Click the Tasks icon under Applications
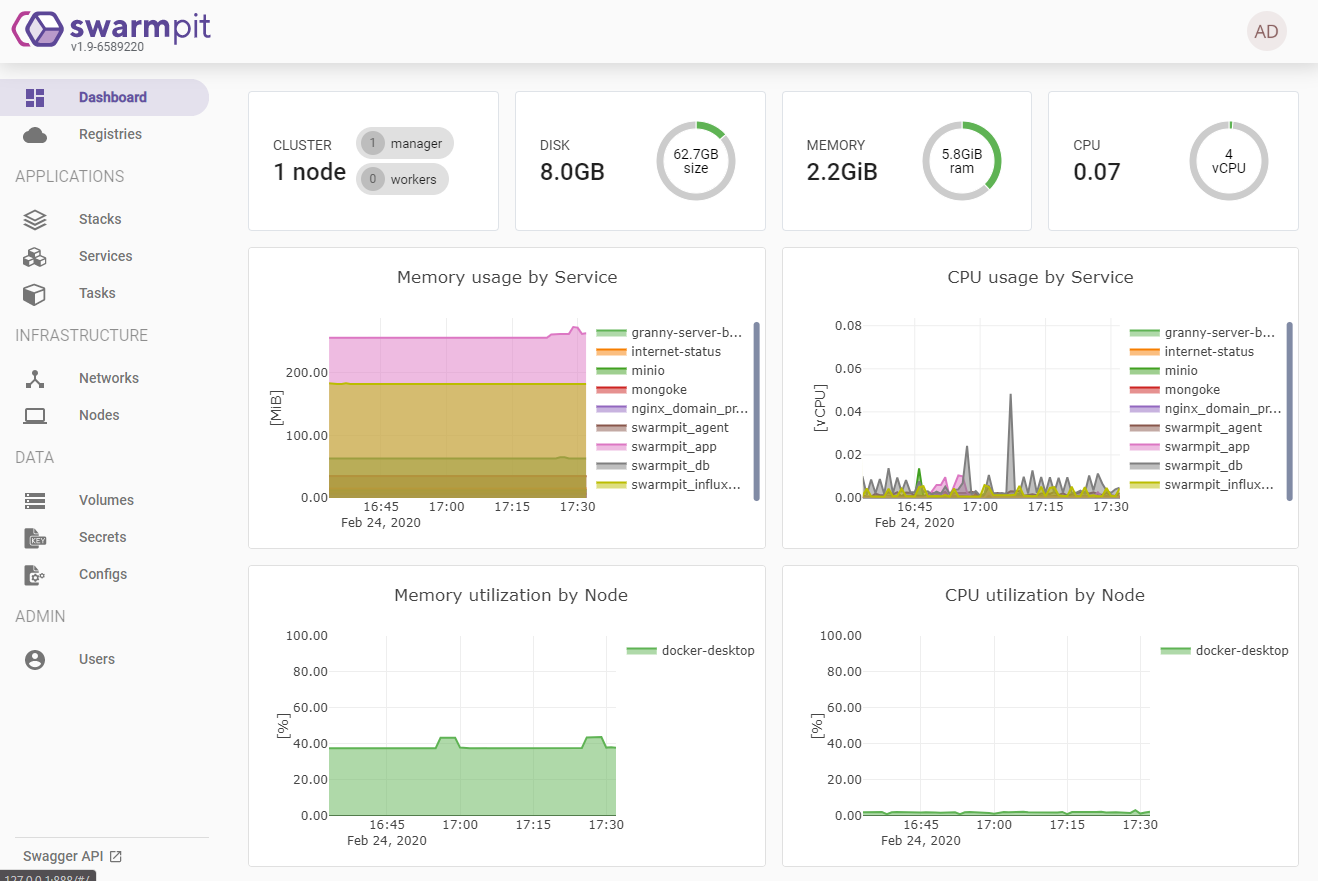 tap(35, 293)
